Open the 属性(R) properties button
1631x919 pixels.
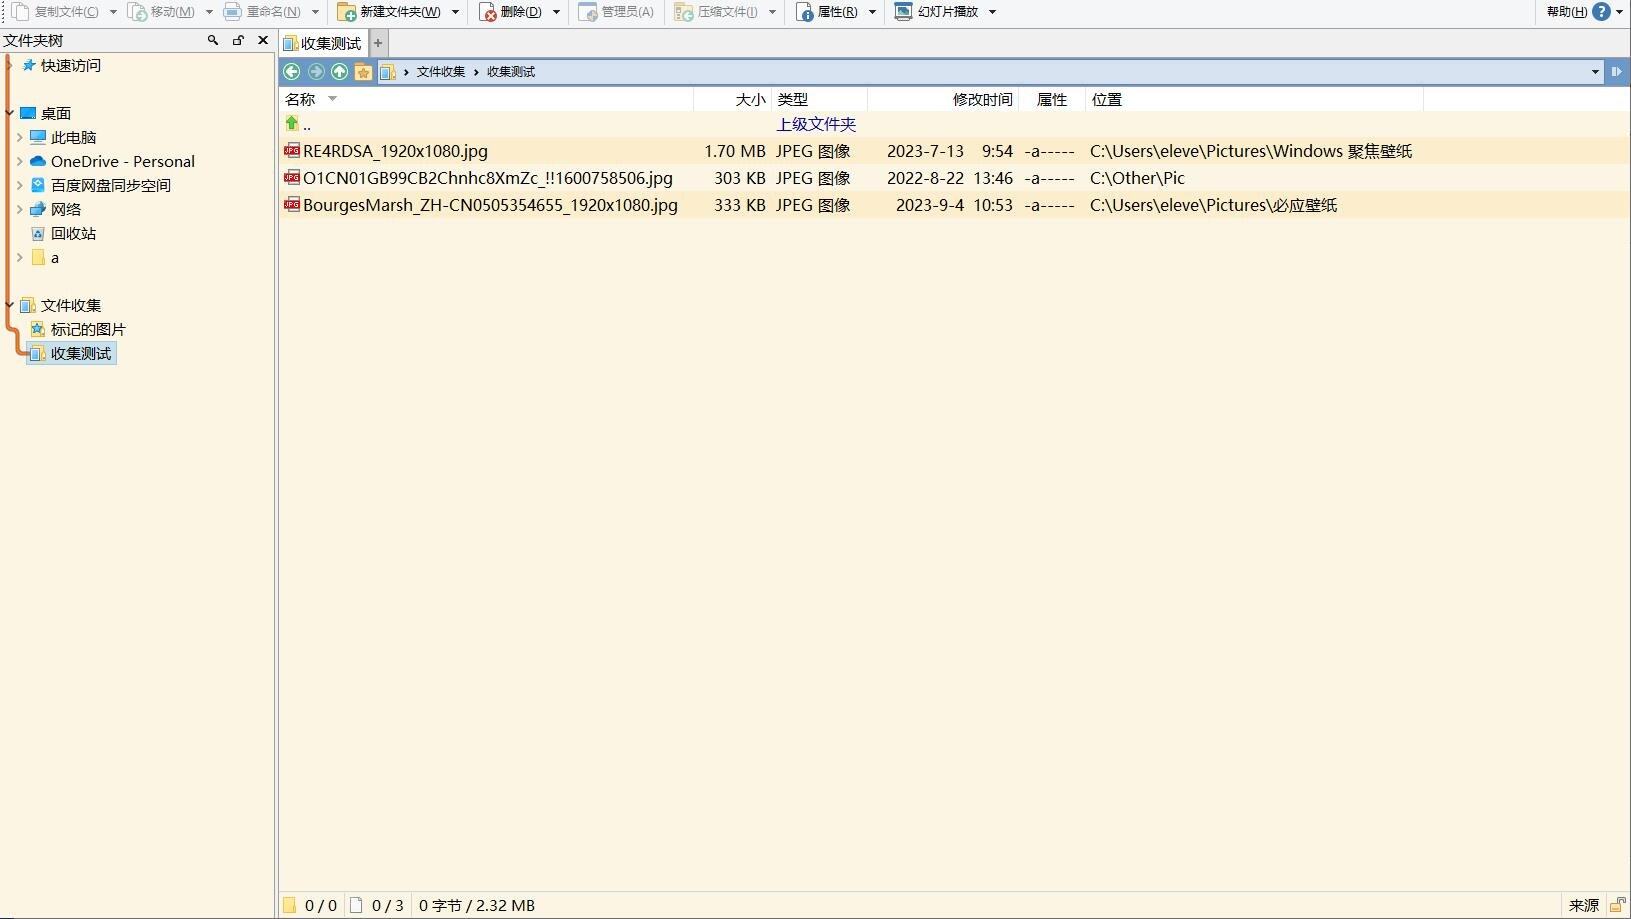point(827,12)
